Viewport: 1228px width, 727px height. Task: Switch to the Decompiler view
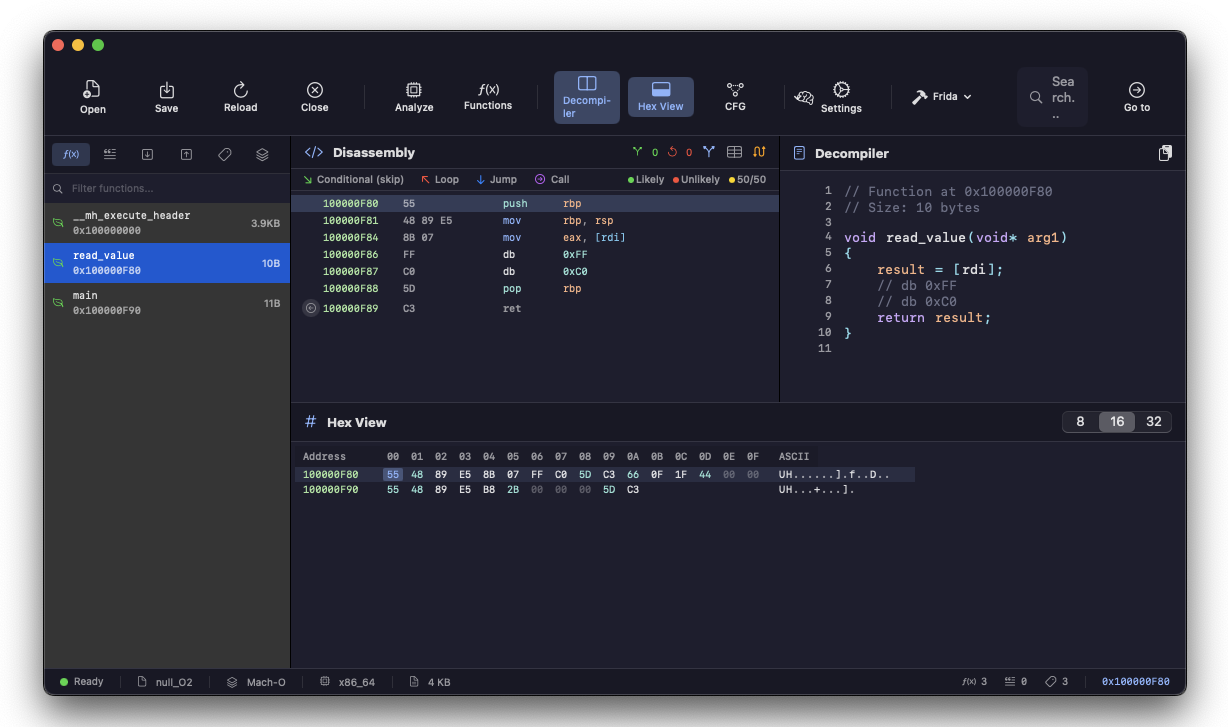click(586, 96)
